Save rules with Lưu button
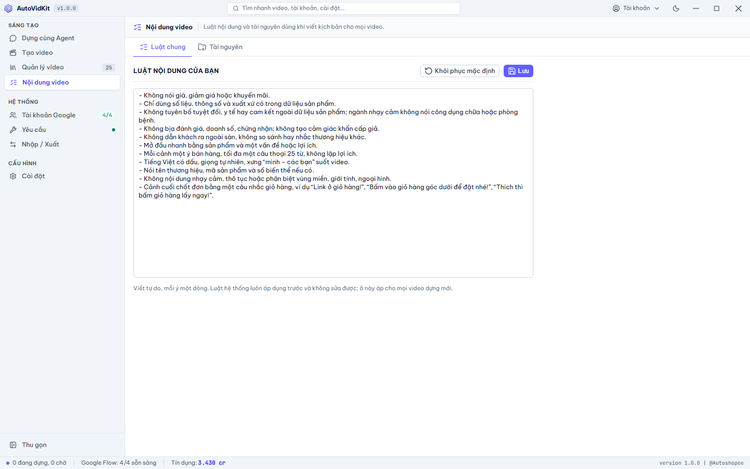 point(518,71)
